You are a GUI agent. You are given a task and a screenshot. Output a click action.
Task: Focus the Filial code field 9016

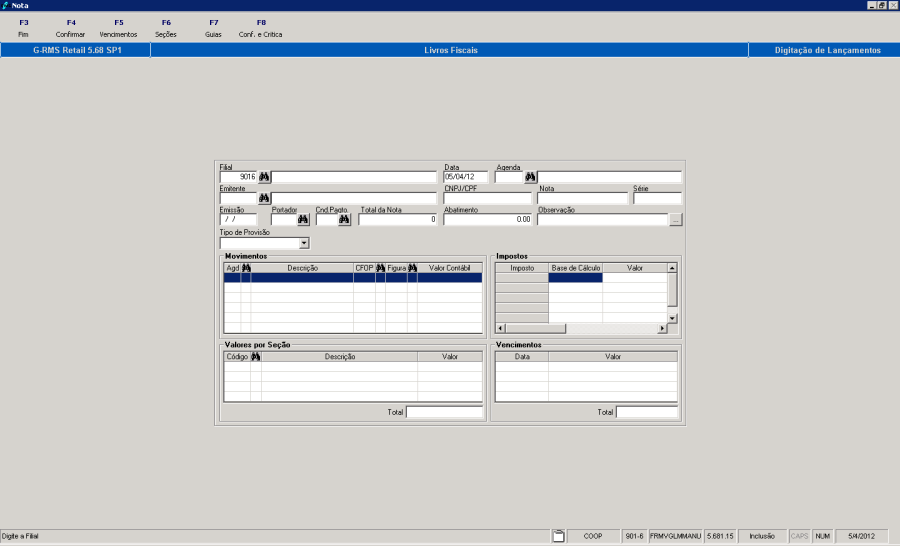click(238, 177)
